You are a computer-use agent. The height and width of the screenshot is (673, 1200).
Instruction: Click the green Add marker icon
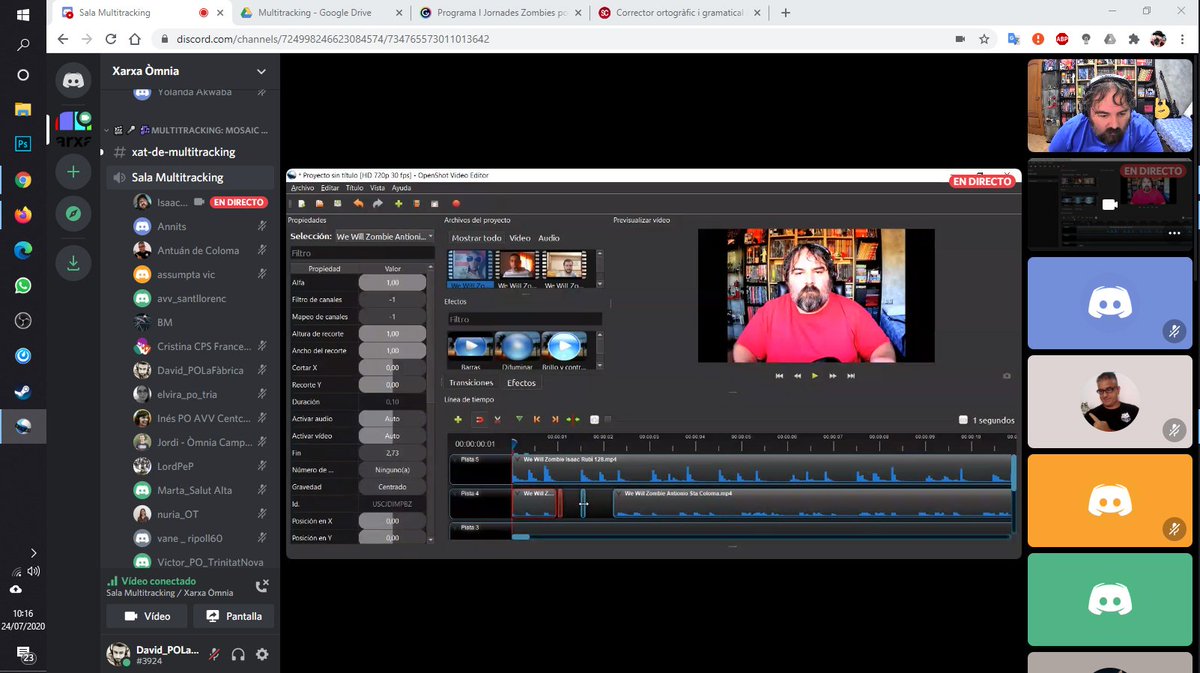519,419
